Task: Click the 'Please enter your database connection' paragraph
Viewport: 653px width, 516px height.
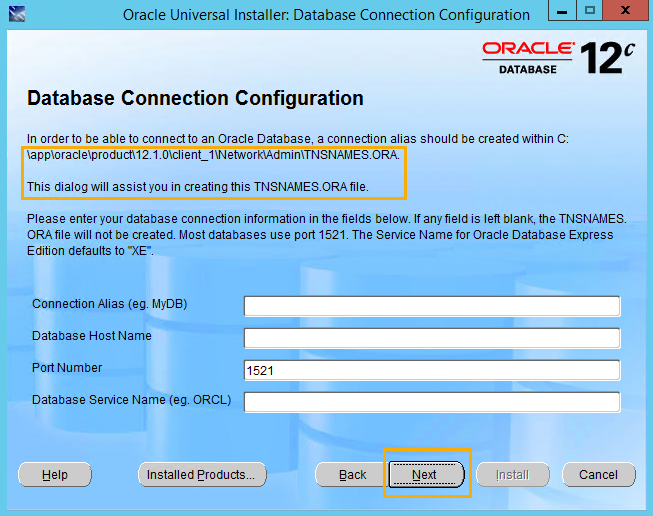Action: pyautogui.click(x=326, y=235)
